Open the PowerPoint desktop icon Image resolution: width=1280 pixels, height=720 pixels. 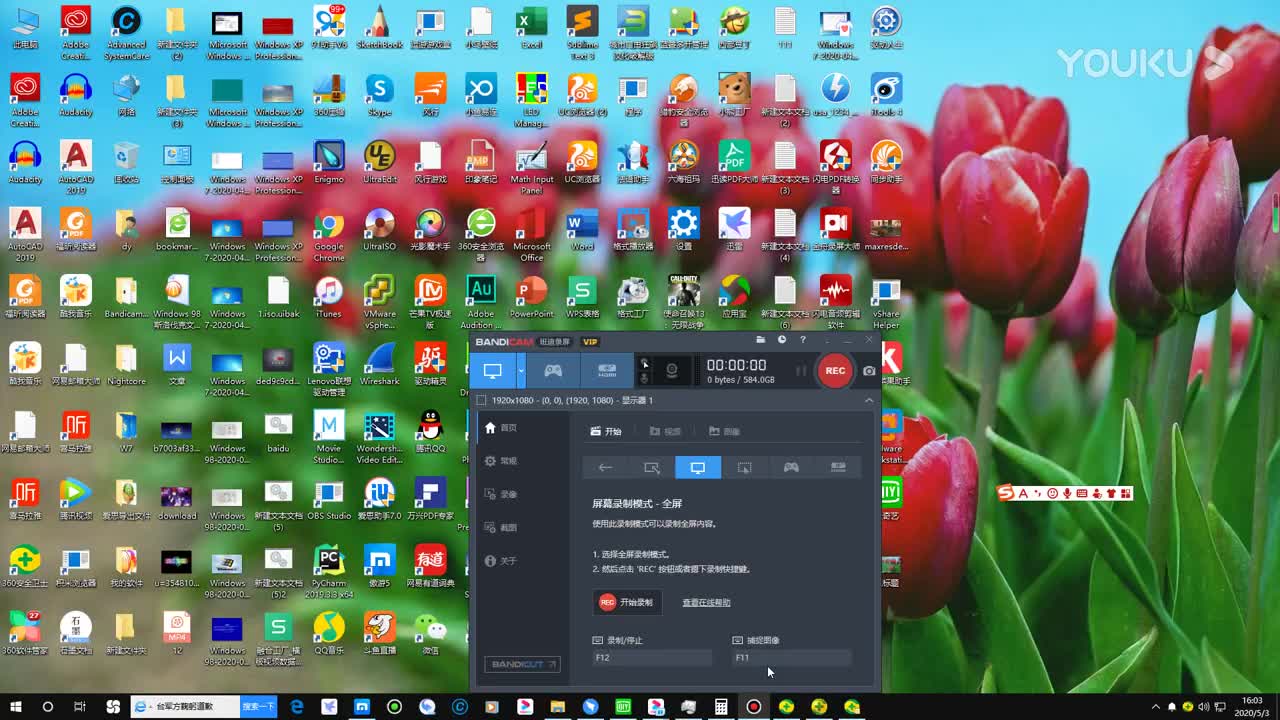[531, 296]
